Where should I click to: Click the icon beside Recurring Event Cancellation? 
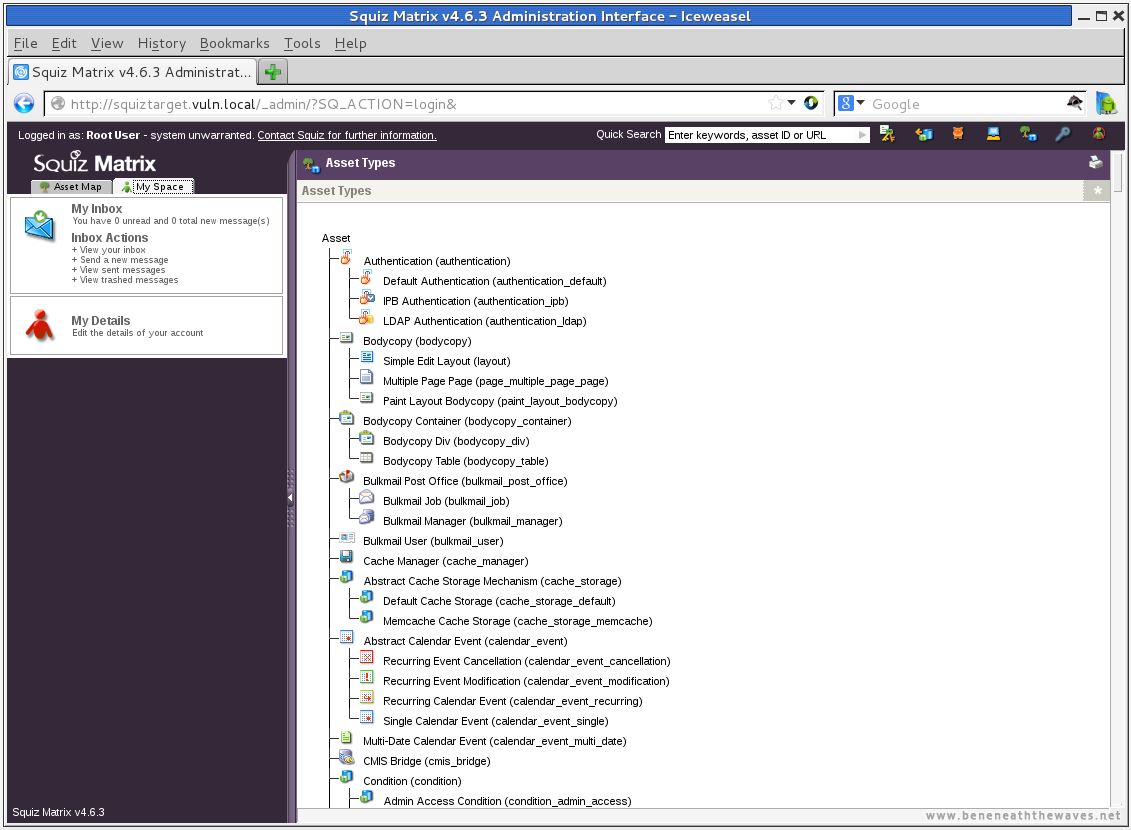point(366,657)
